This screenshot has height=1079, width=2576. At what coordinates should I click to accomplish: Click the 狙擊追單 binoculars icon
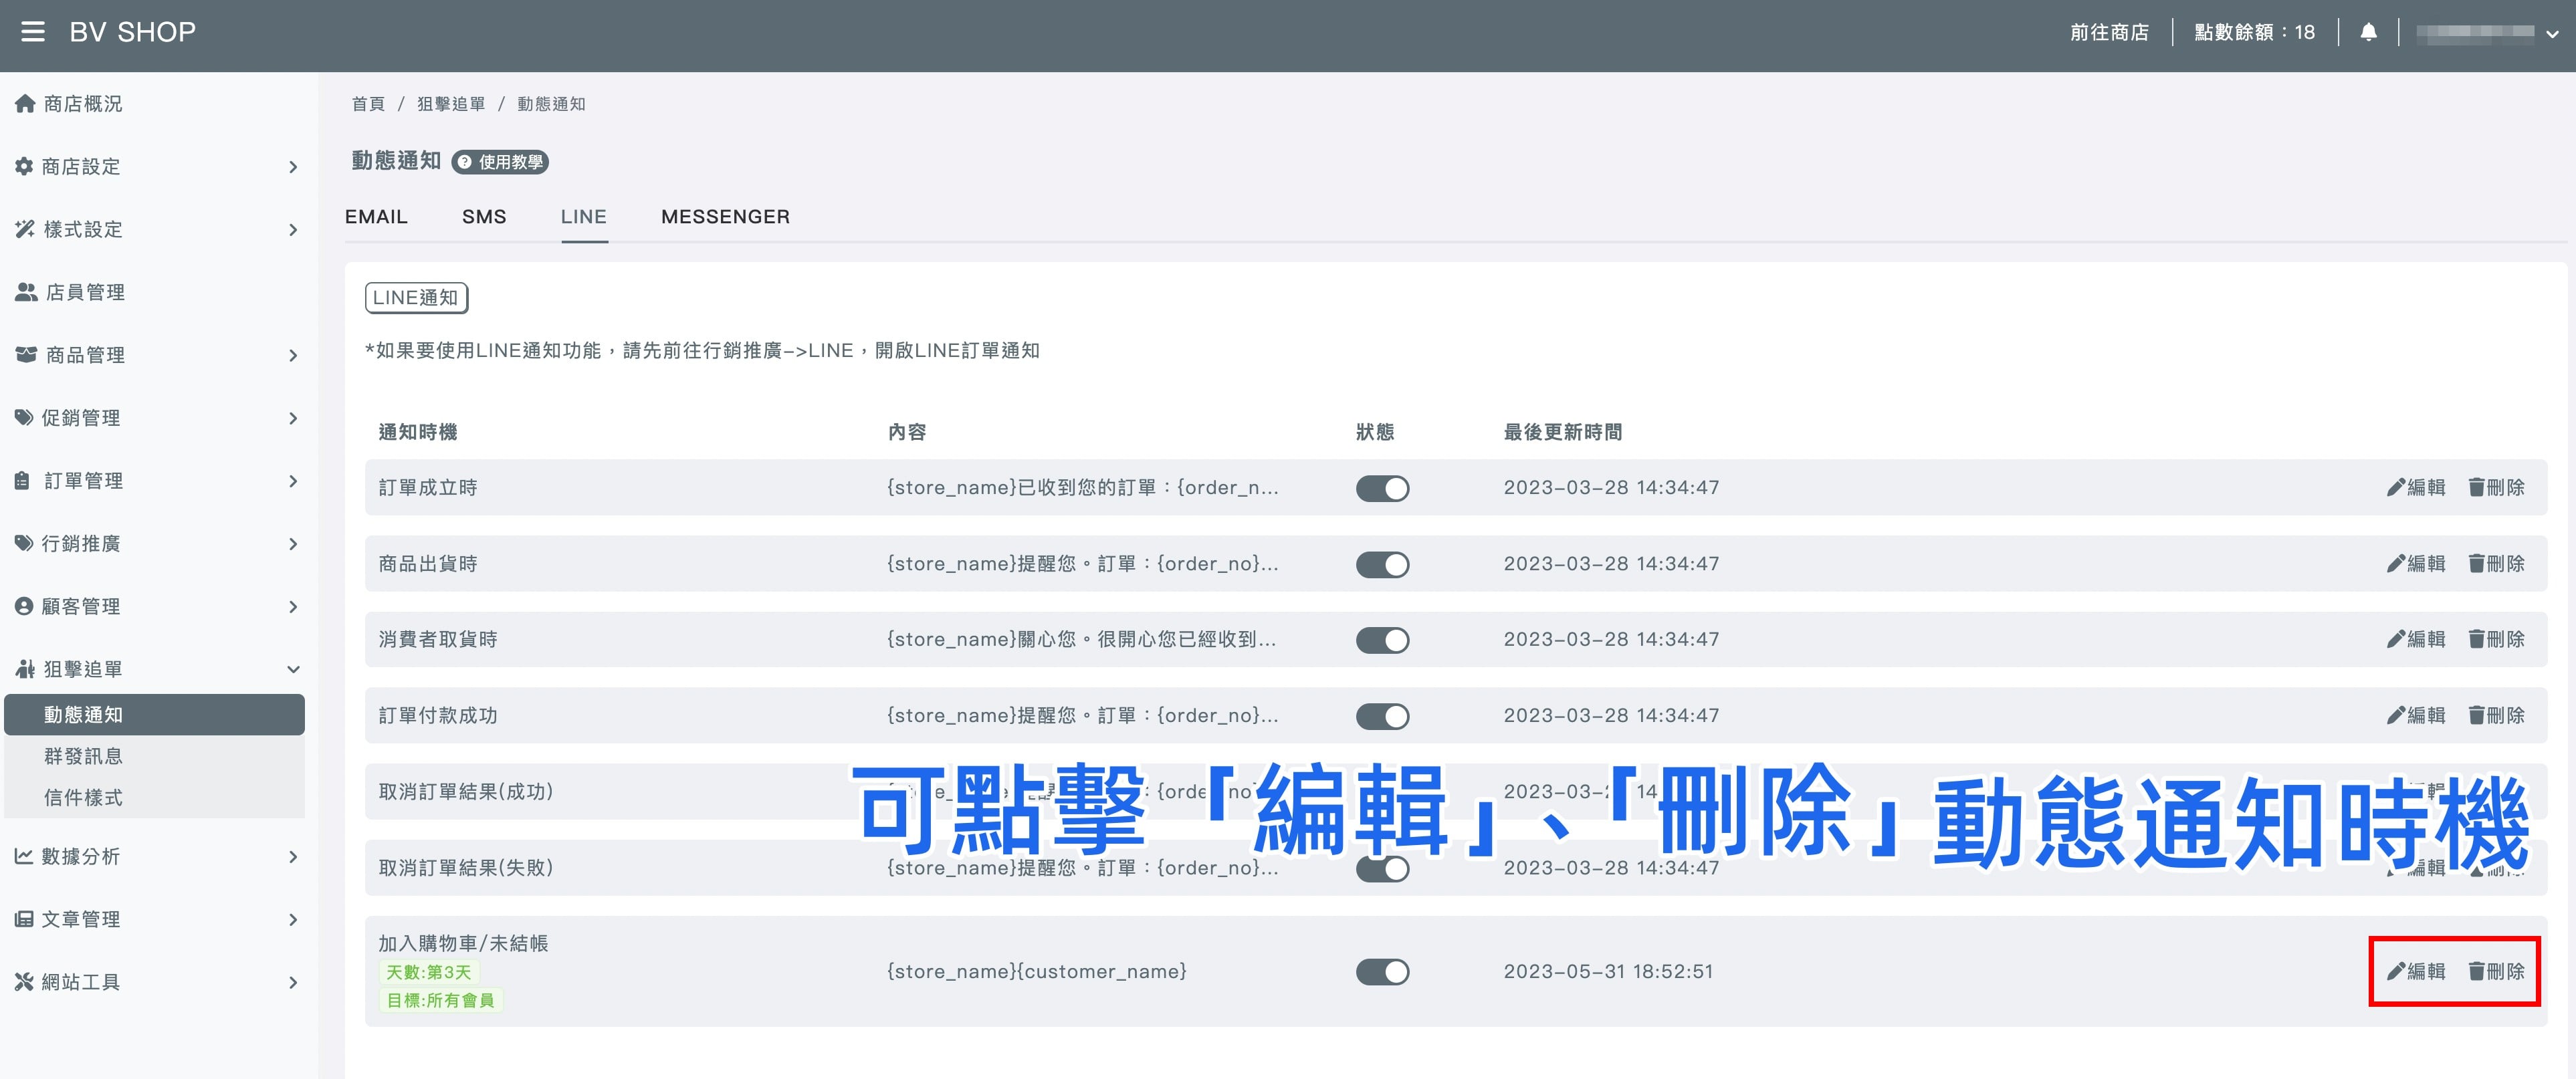[25, 669]
